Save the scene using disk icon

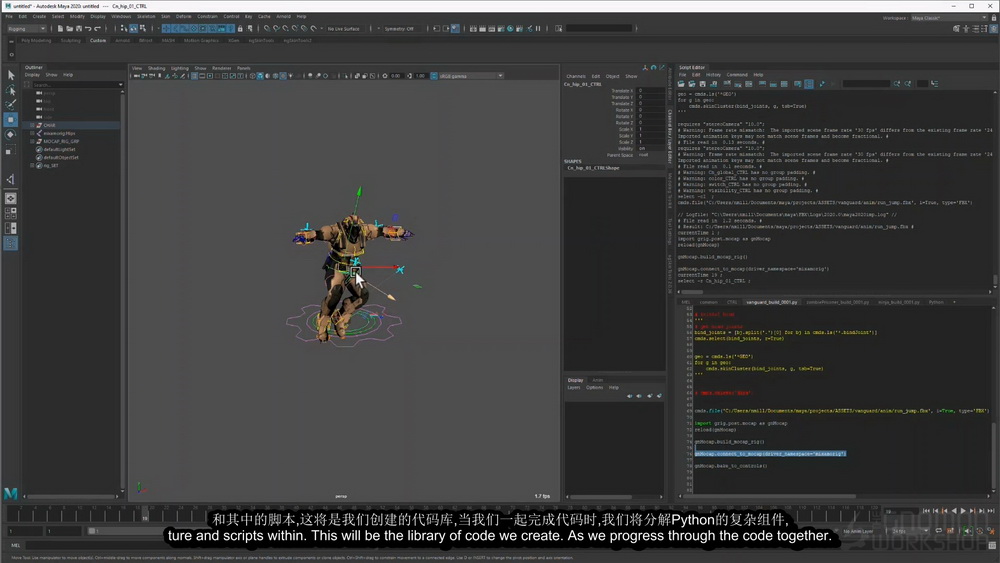pyautogui.click(x=78, y=29)
